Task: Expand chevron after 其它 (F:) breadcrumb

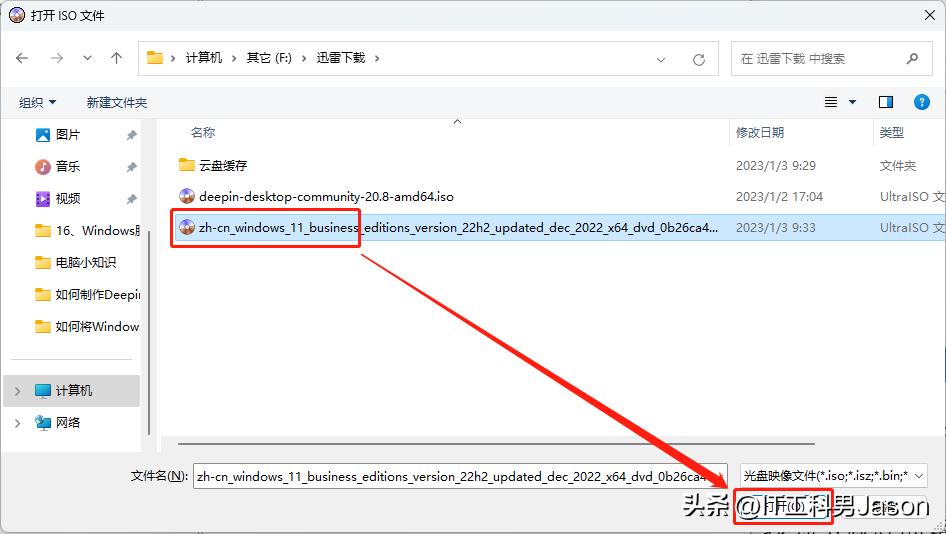Action: click(303, 59)
